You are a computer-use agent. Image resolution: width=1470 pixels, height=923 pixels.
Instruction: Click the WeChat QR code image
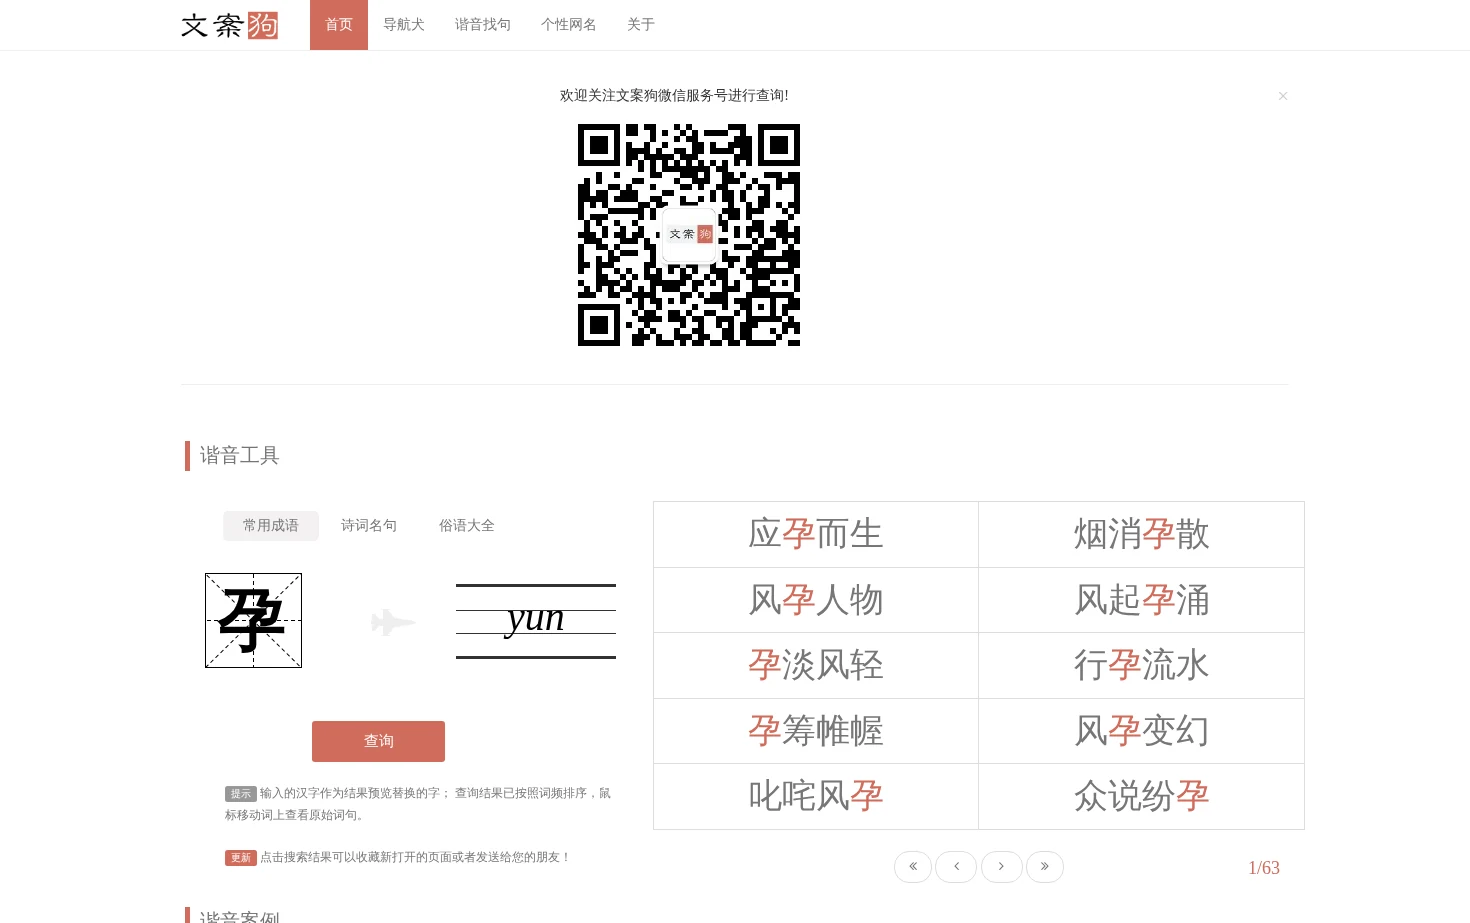tap(689, 235)
